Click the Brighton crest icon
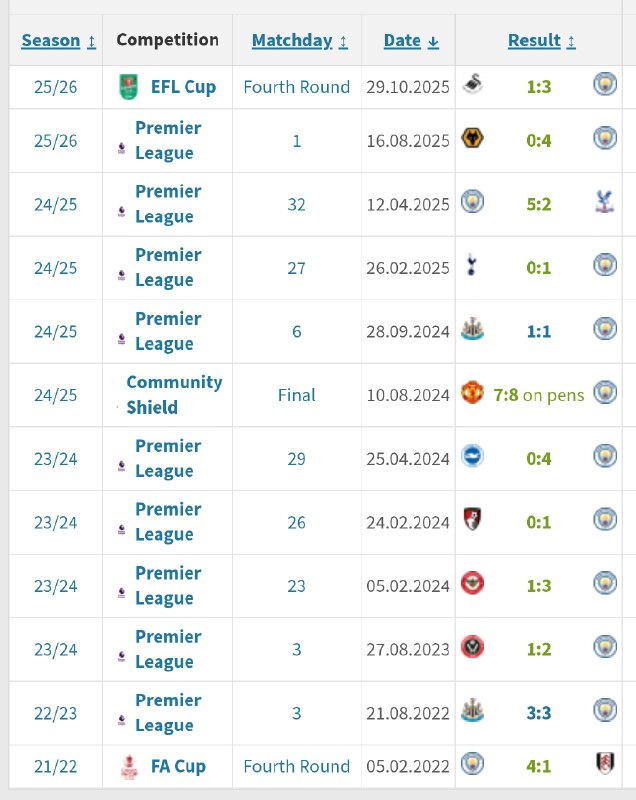The image size is (636, 800). [472, 457]
